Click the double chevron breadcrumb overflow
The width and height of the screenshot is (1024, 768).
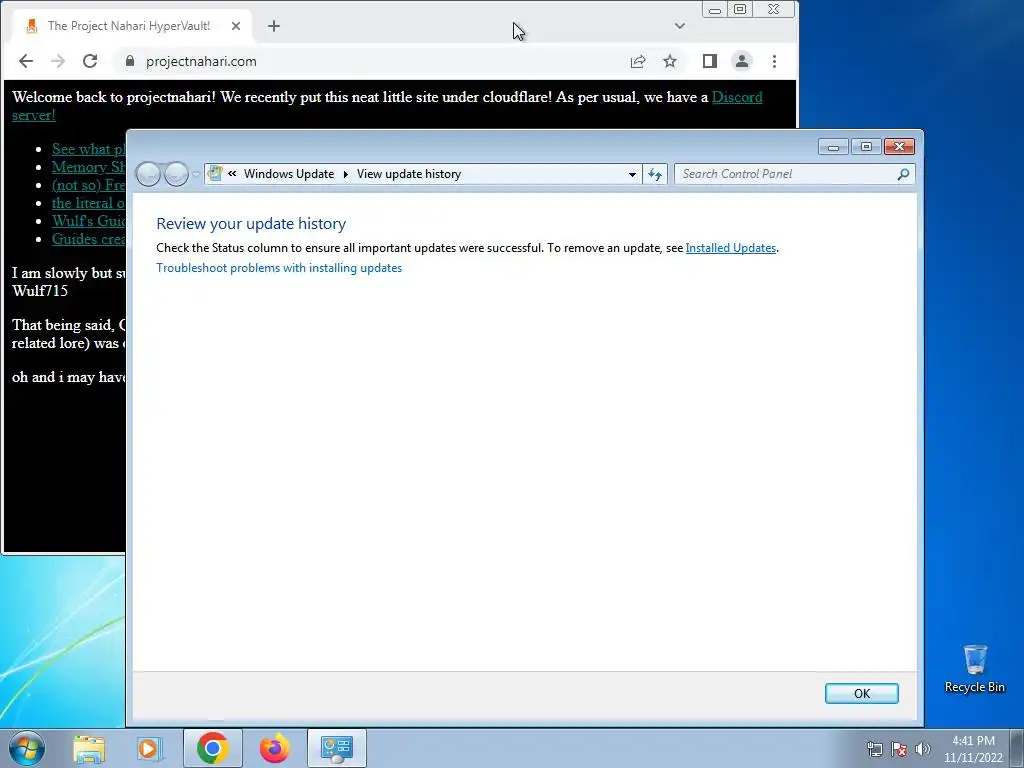(x=232, y=174)
